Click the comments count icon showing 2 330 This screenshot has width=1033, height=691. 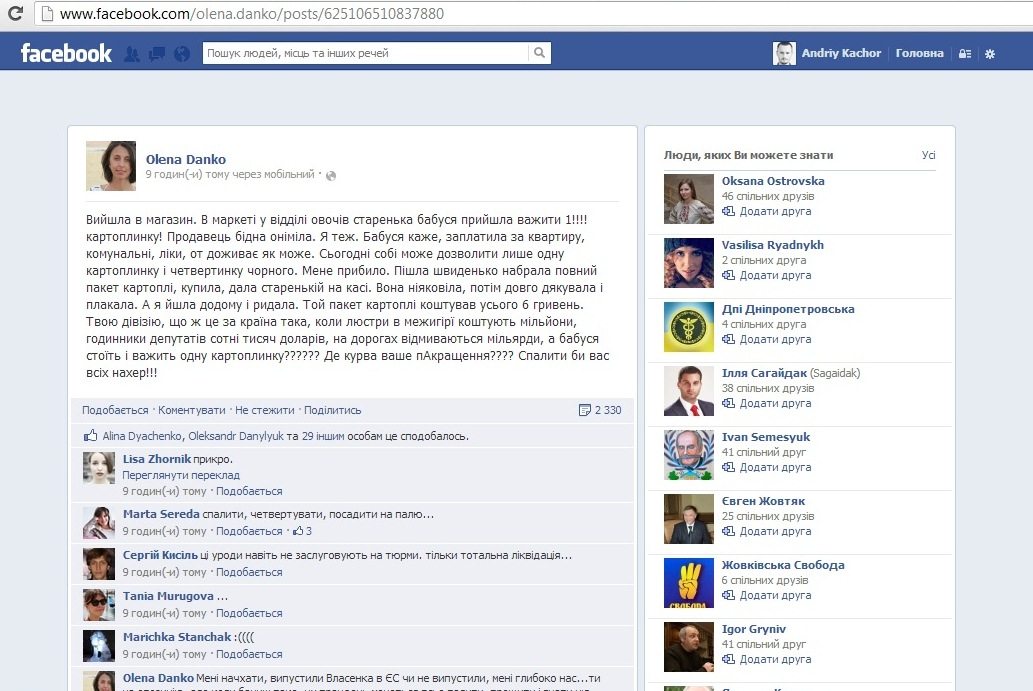pos(584,410)
